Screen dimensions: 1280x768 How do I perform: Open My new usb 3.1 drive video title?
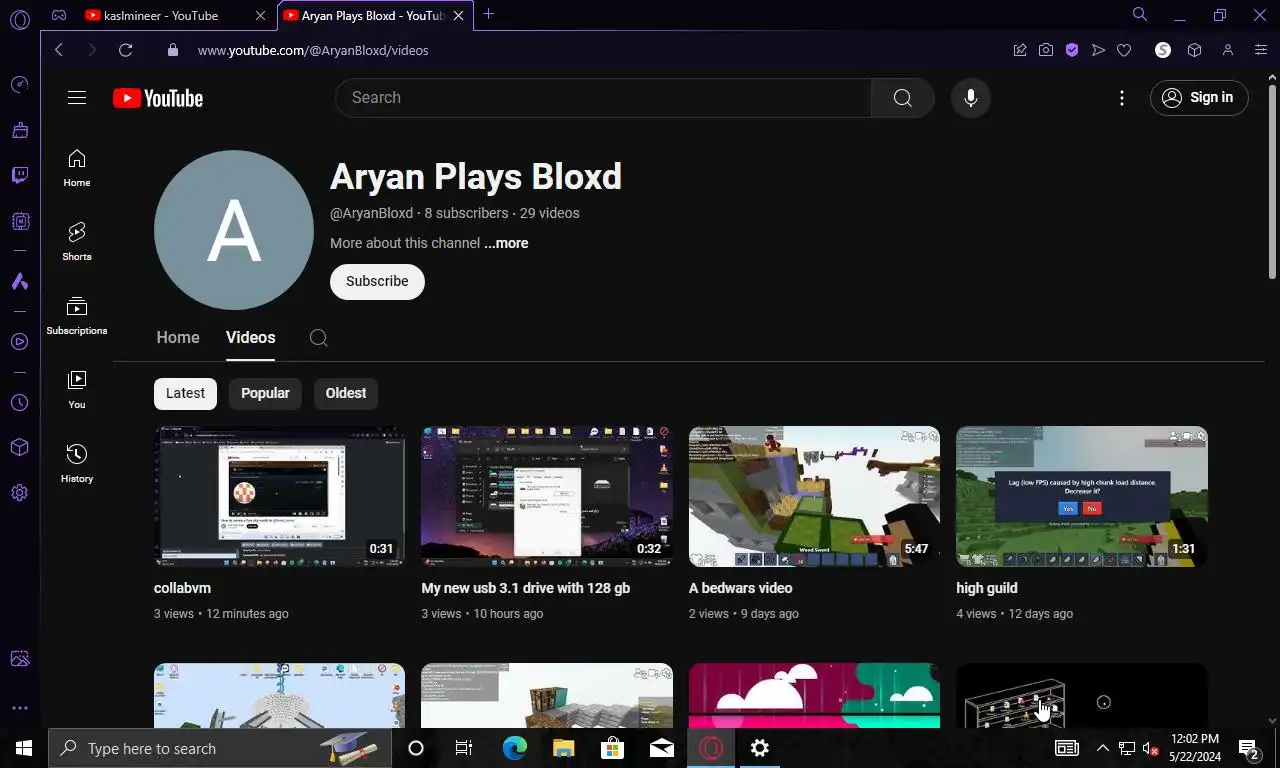point(526,588)
